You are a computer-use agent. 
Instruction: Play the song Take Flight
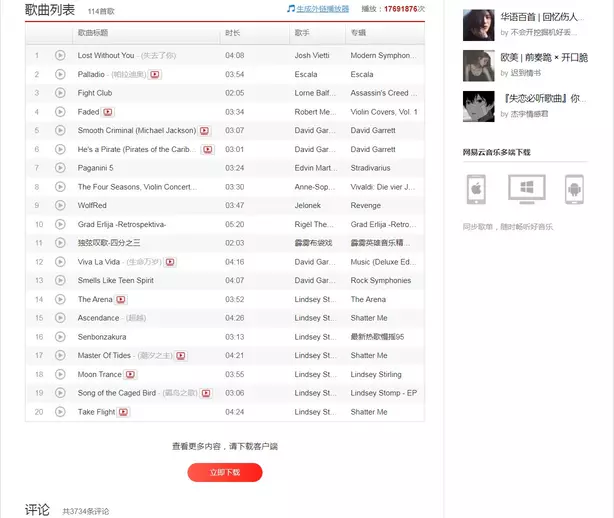coord(60,412)
